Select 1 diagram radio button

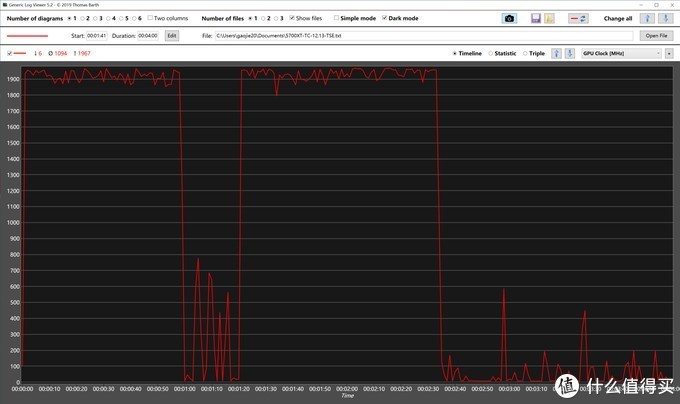coord(69,18)
